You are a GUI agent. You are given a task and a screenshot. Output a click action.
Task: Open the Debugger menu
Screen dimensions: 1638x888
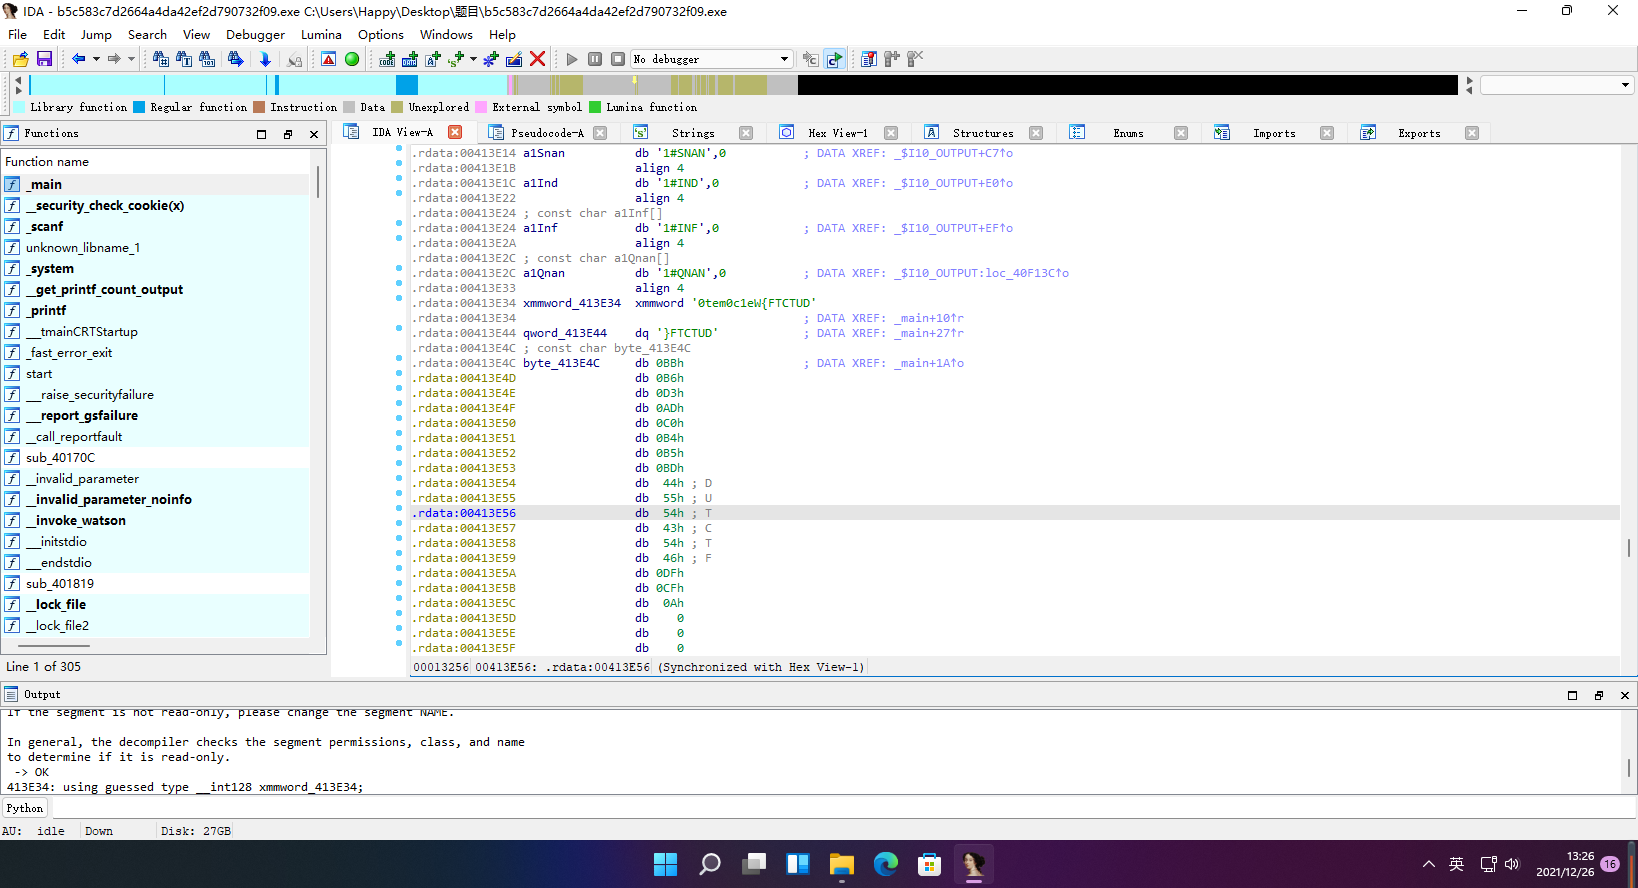(255, 34)
